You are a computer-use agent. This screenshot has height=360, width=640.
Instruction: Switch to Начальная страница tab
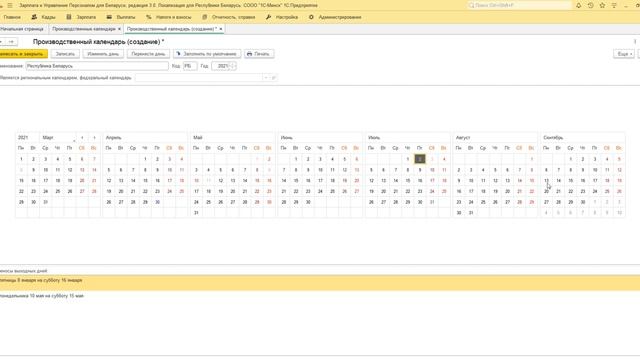tap(22, 29)
